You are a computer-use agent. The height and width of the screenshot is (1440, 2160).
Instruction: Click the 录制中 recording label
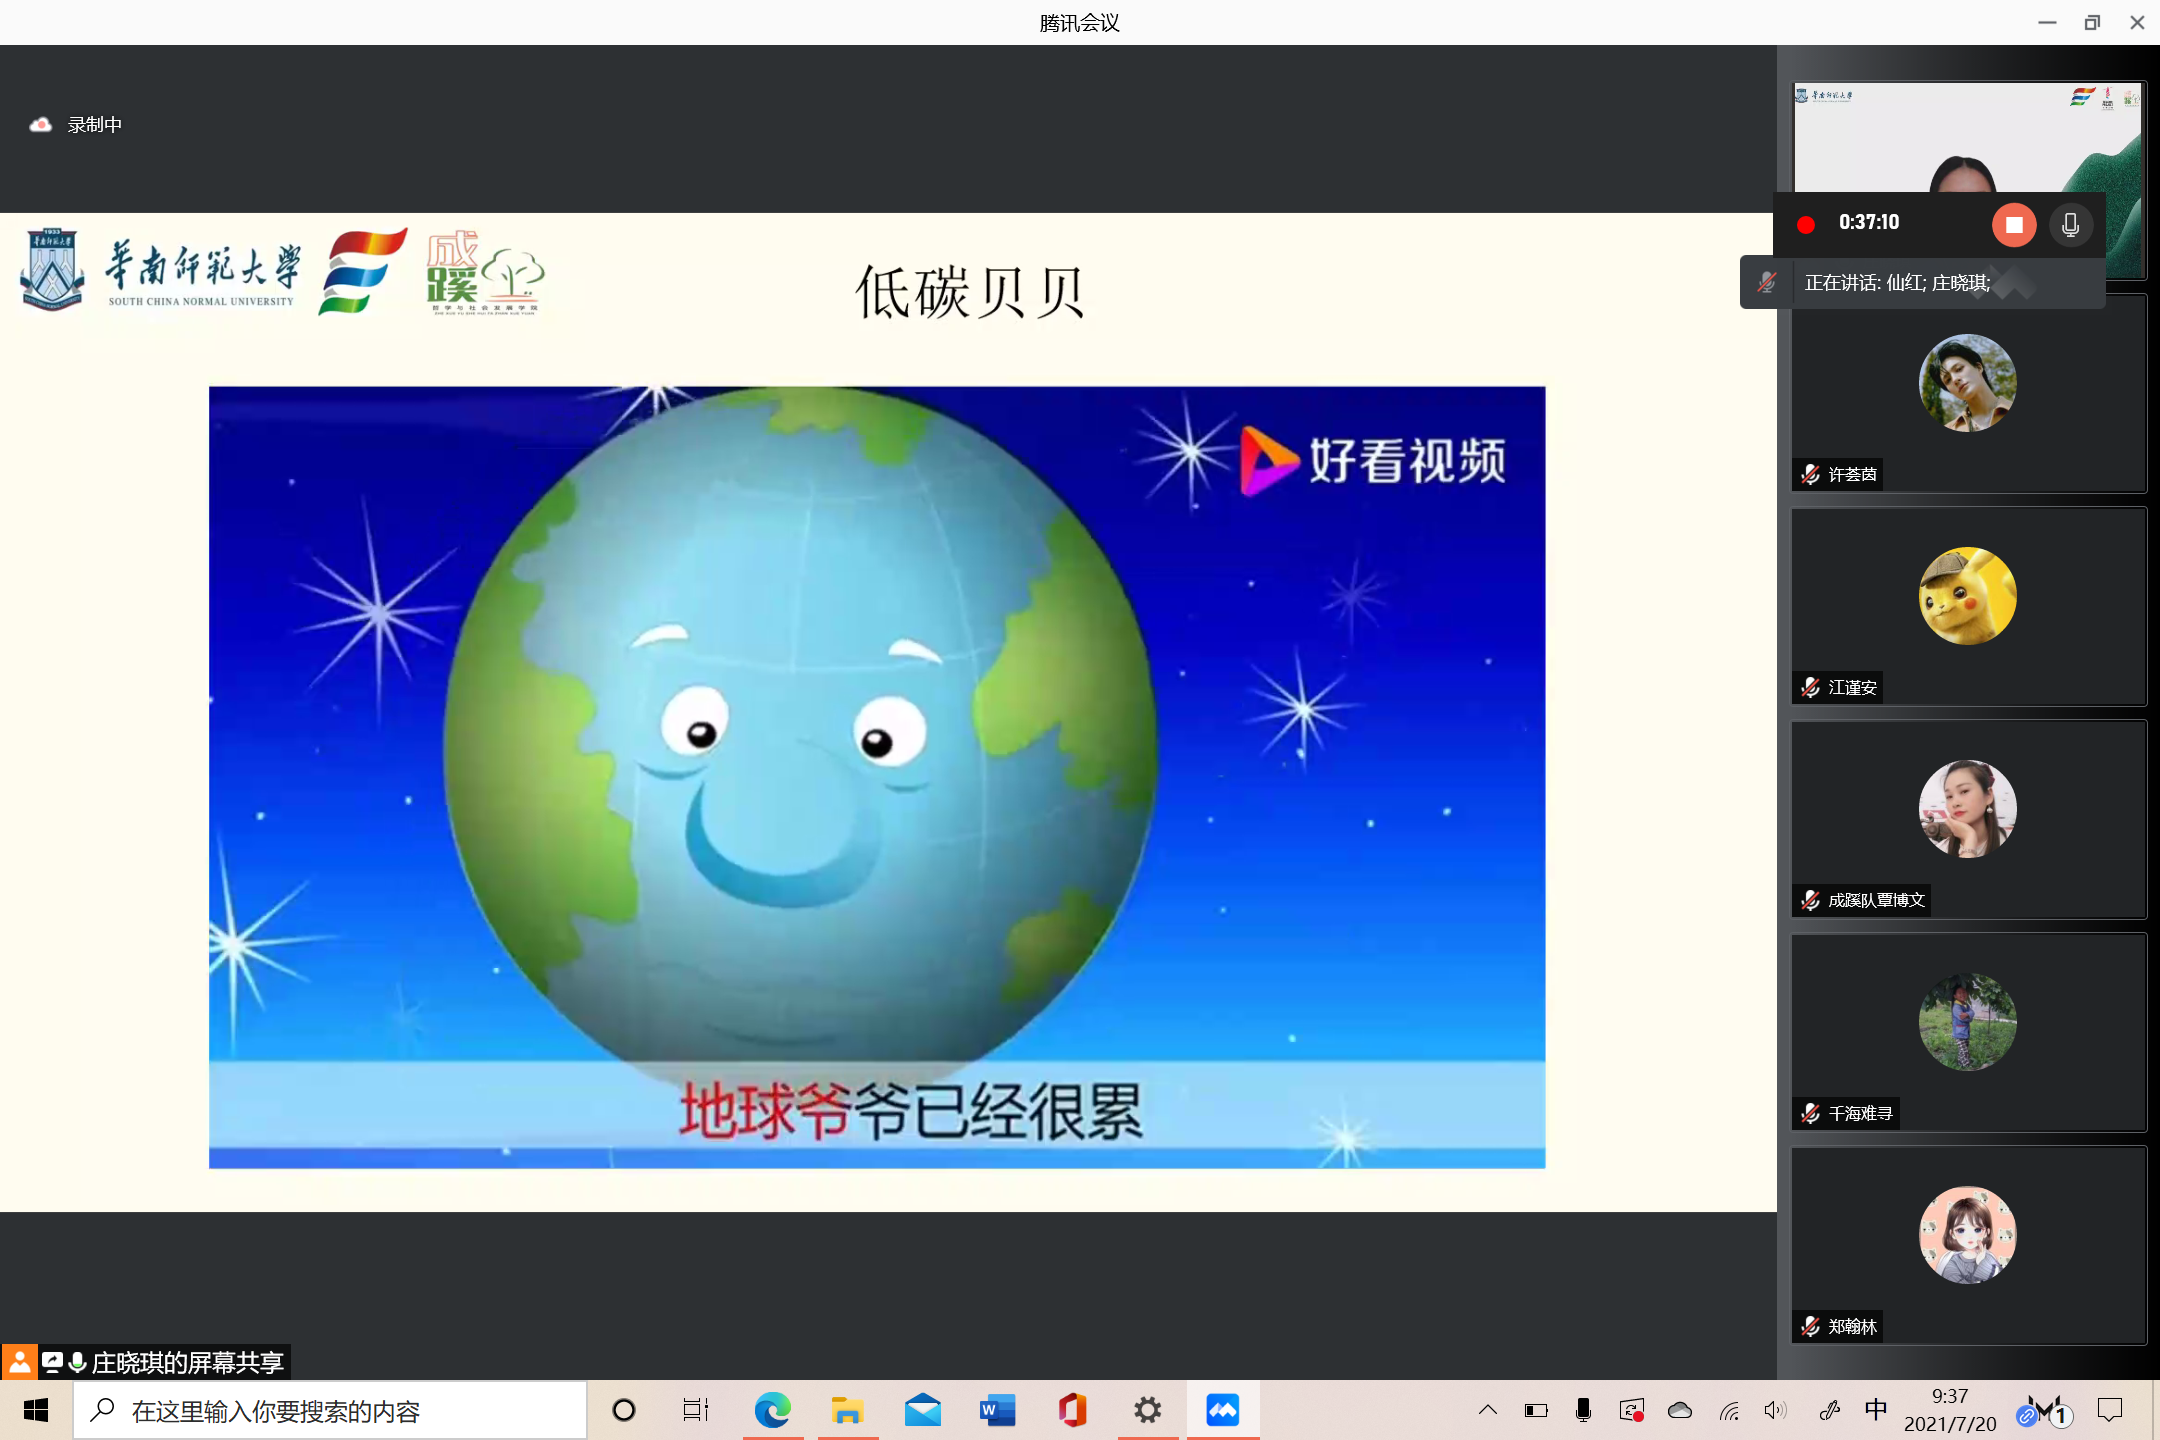tap(95, 125)
